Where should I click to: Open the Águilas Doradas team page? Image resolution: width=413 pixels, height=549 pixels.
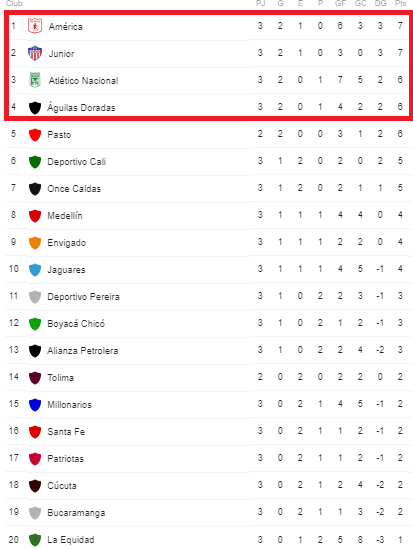[x=81, y=107]
